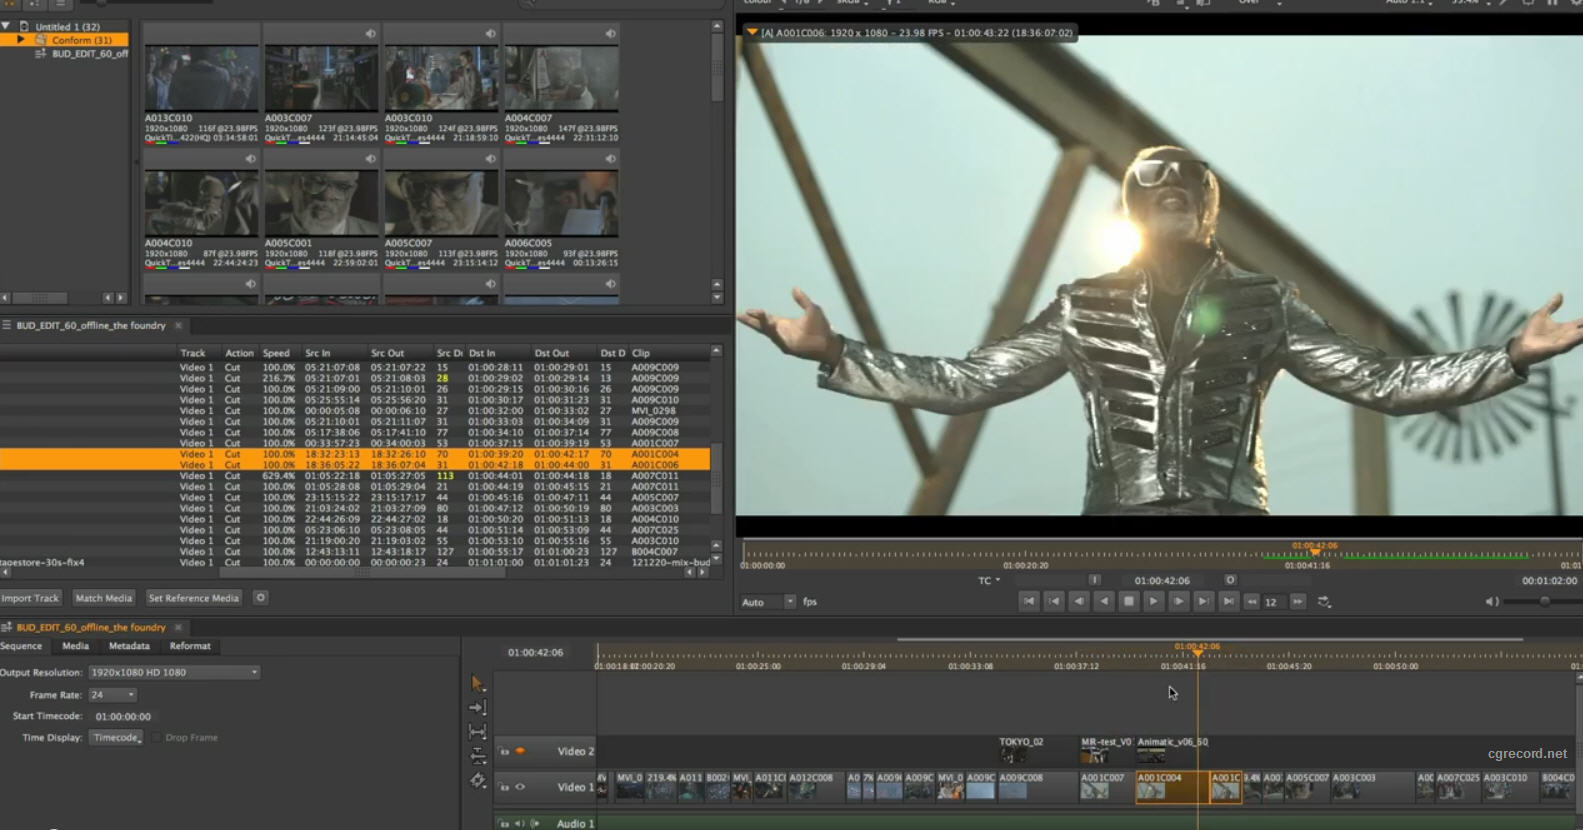Jump to end of the sequence
Viewport: 1583px width, 830px height.
tap(1228, 601)
